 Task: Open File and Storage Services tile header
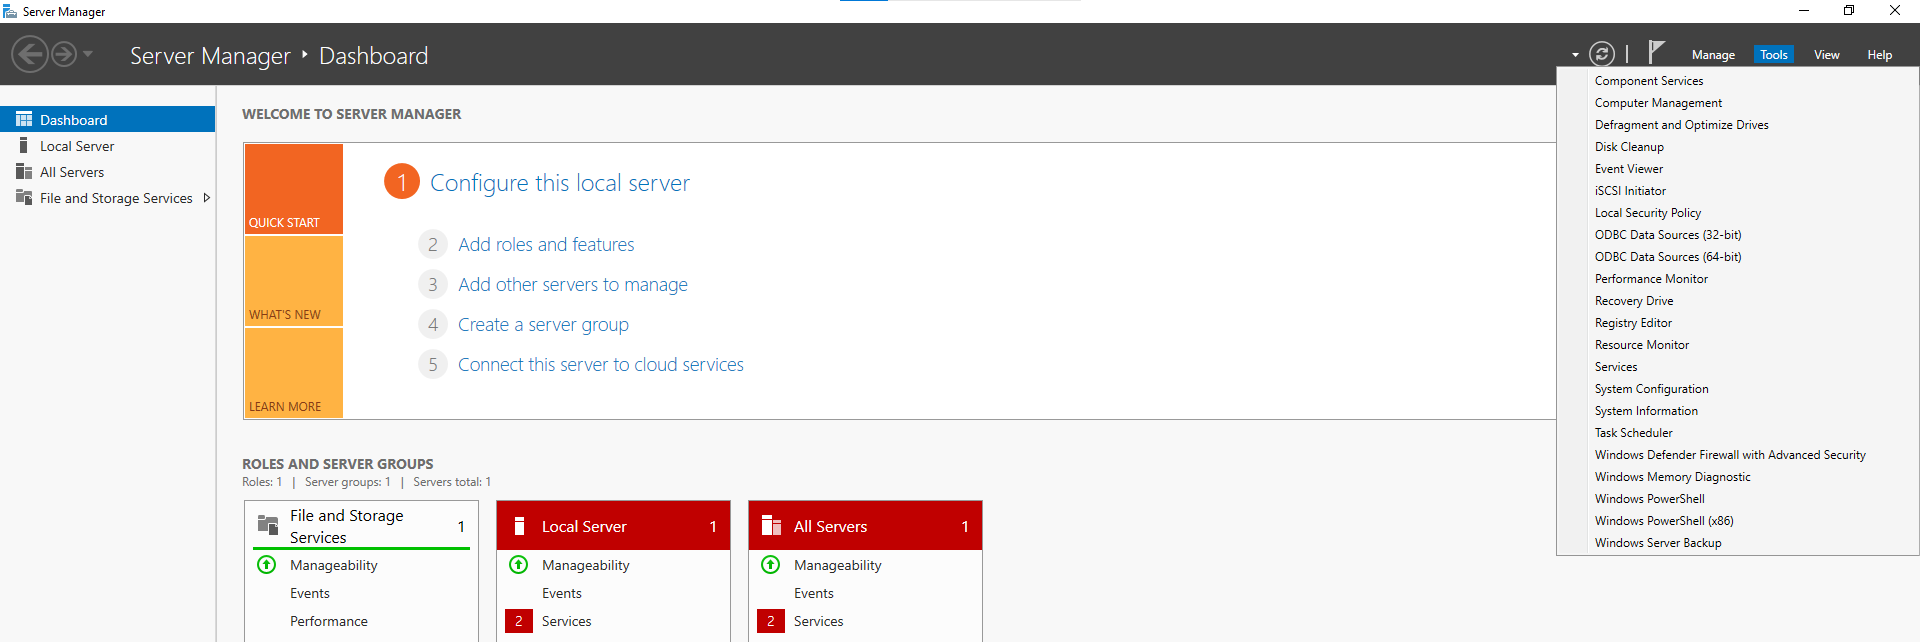[x=362, y=526]
